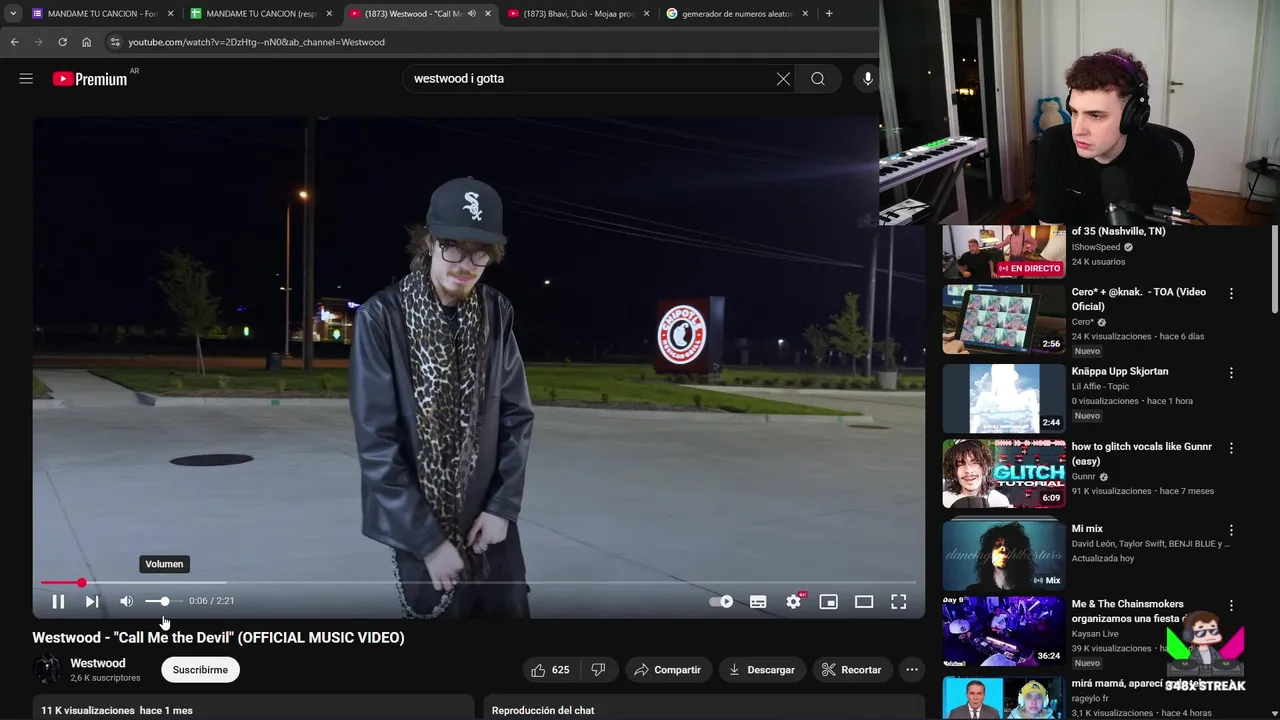Screen dimensions: 1280x720
Task: Click the Compartir share button
Action: pyautogui.click(x=668, y=670)
